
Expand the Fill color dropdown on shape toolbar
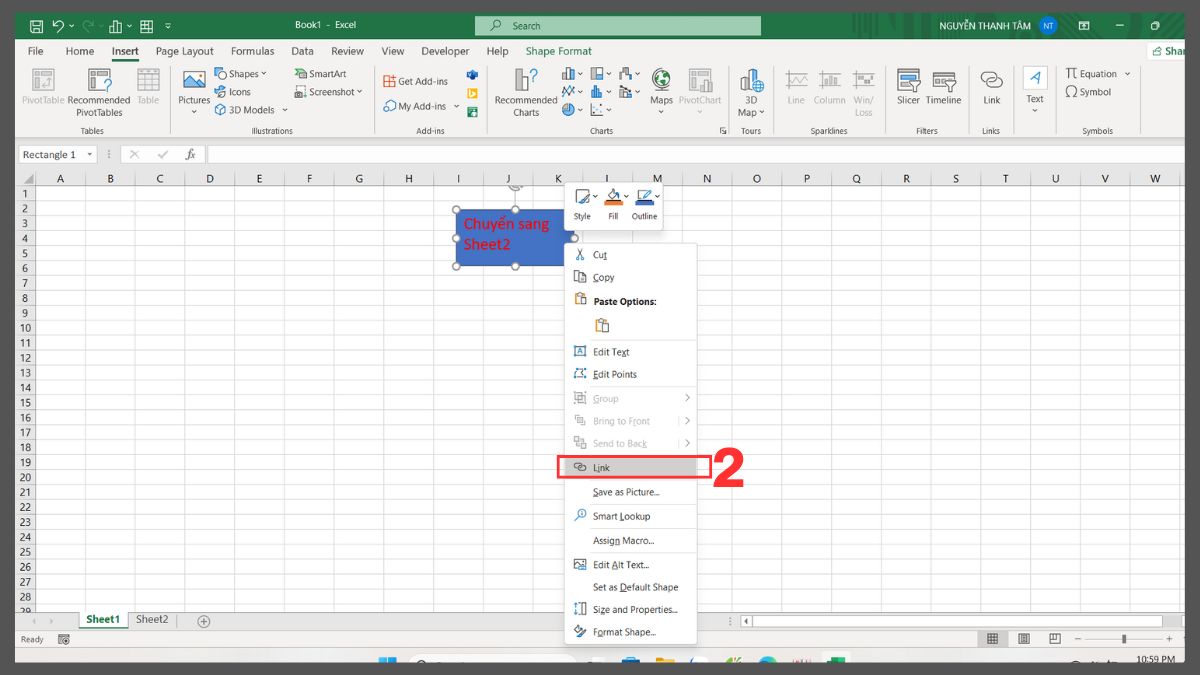[624, 196]
